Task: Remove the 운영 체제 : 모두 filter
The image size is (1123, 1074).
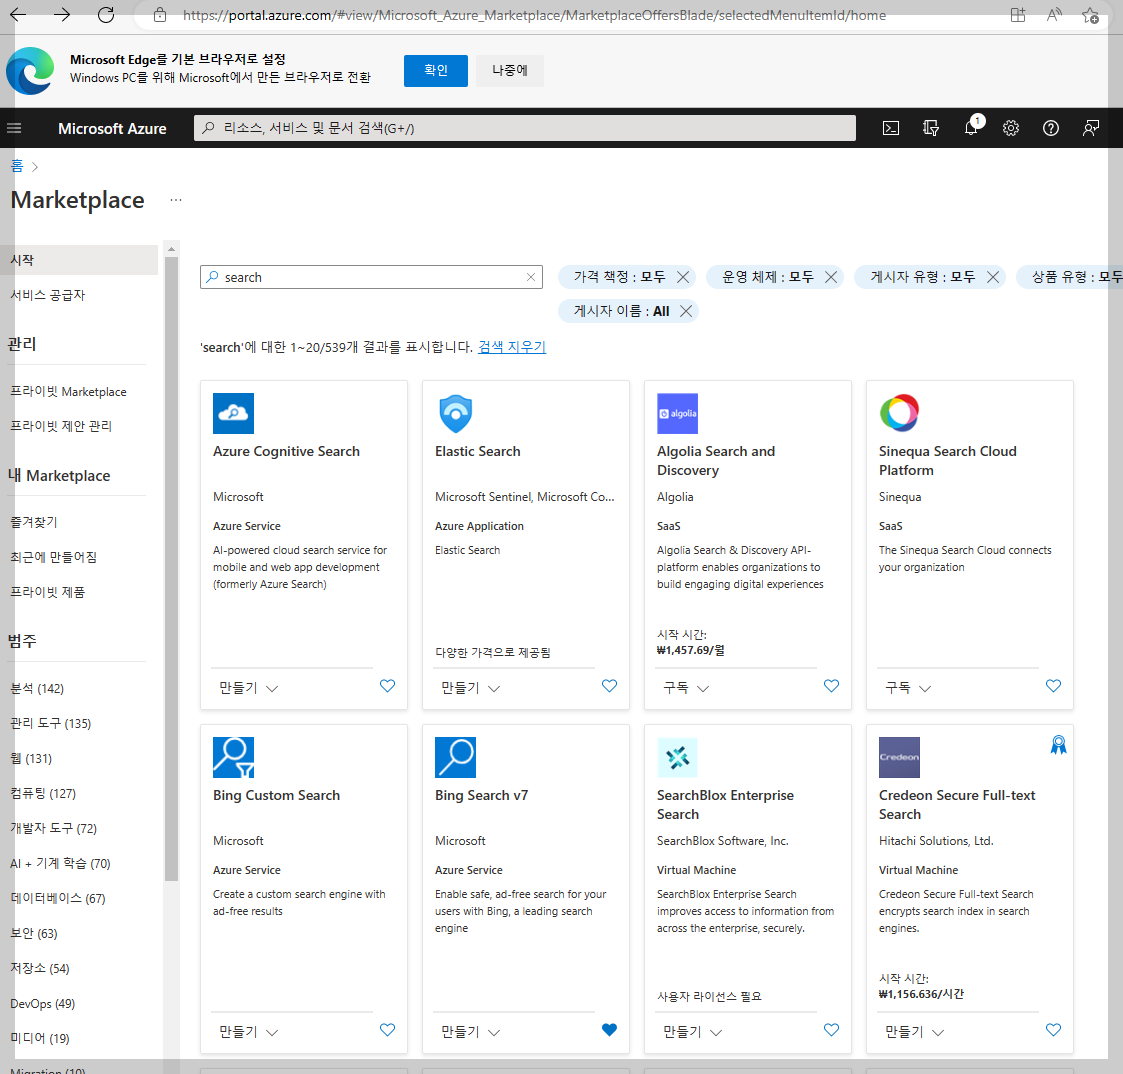Action: (831, 277)
